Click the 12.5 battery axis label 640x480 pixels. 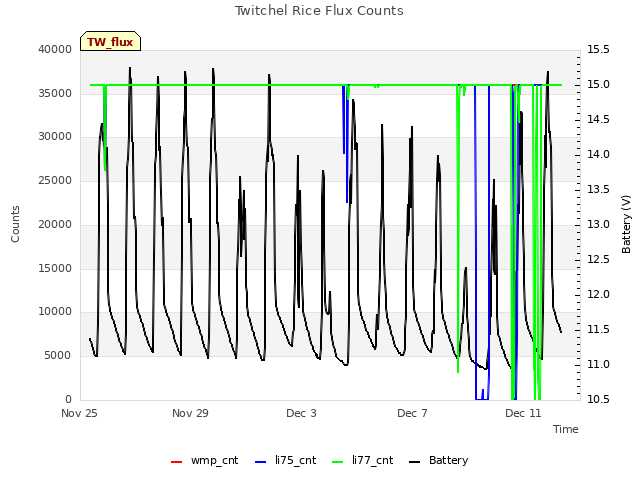point(598,260)
